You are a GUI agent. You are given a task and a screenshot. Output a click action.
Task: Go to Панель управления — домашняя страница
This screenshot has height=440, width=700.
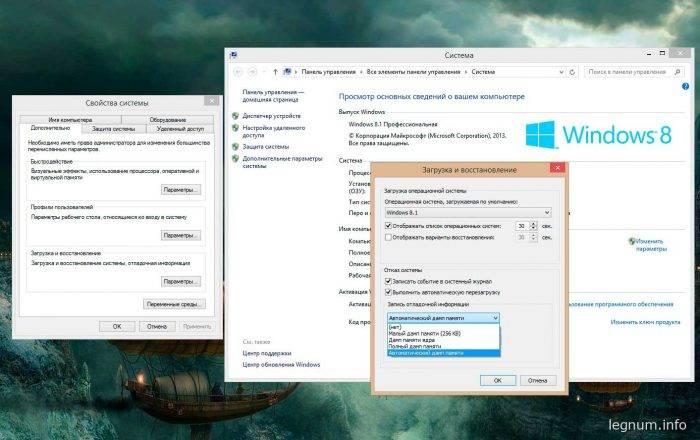273,95
